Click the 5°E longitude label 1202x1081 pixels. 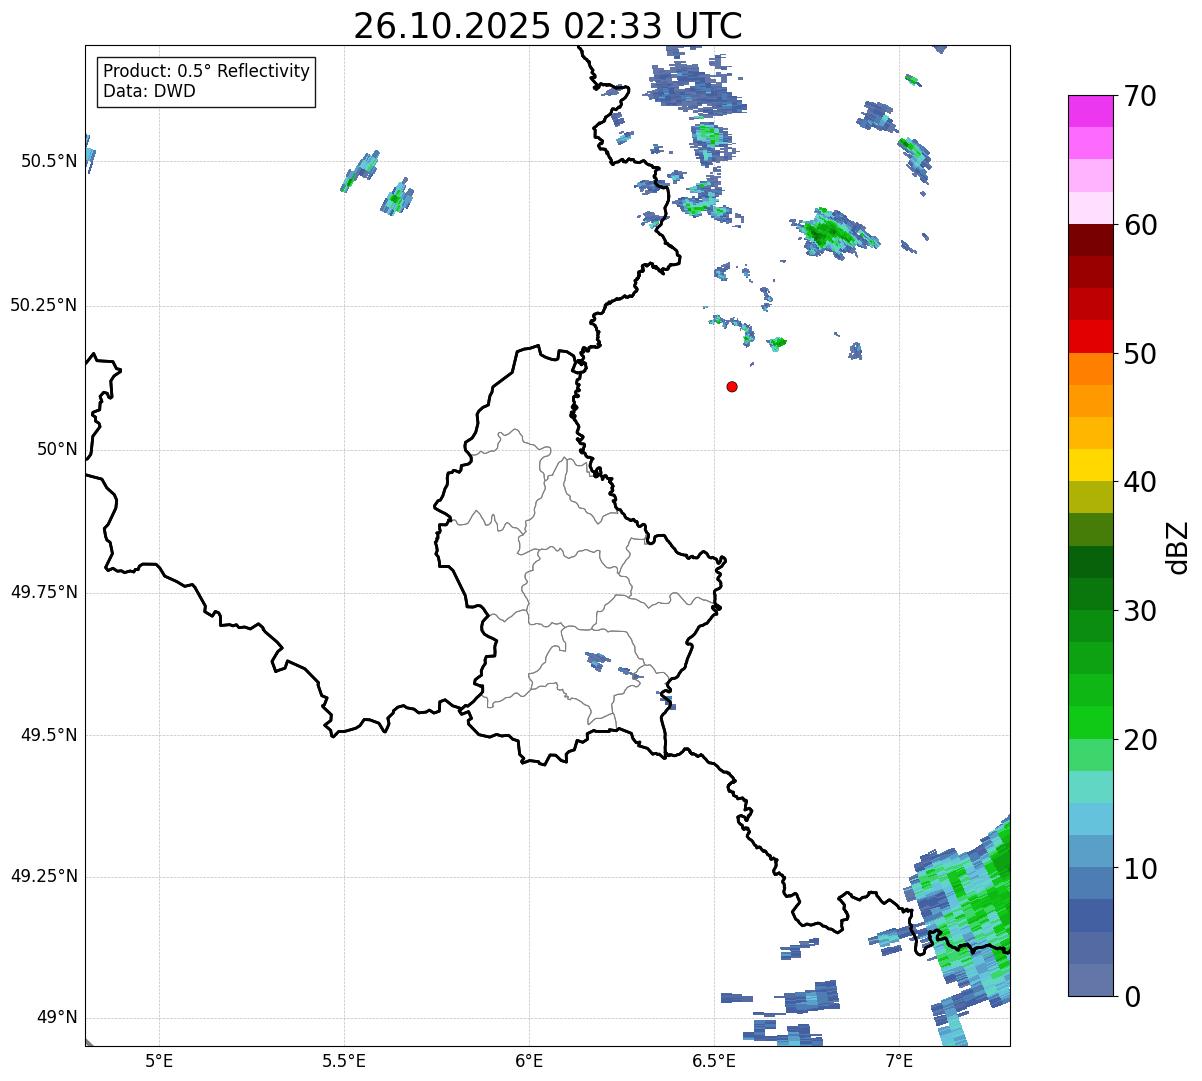(x=159, y=1060)
